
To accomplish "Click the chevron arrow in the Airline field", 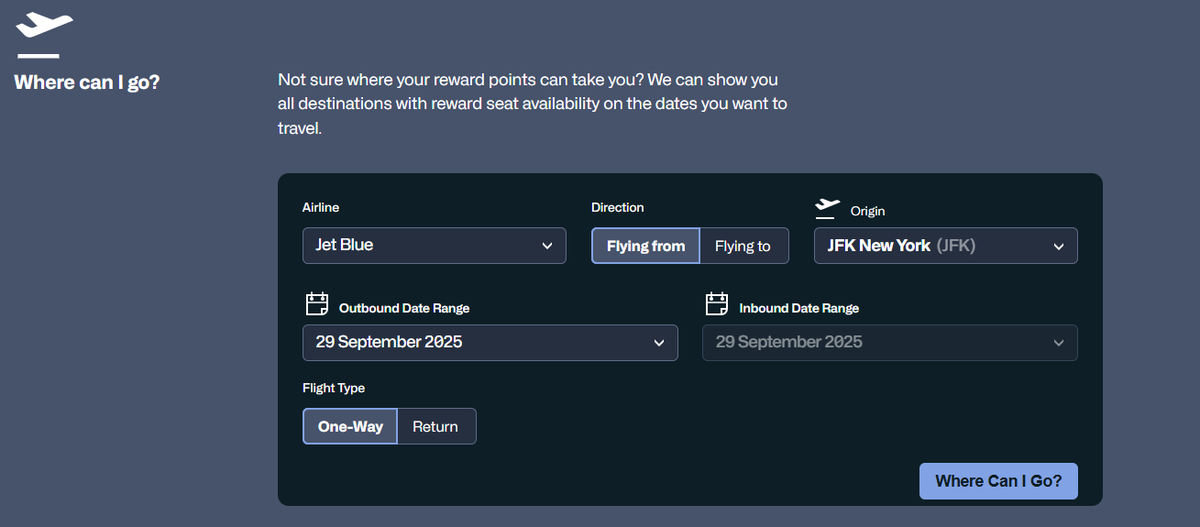I will point(547,246).
